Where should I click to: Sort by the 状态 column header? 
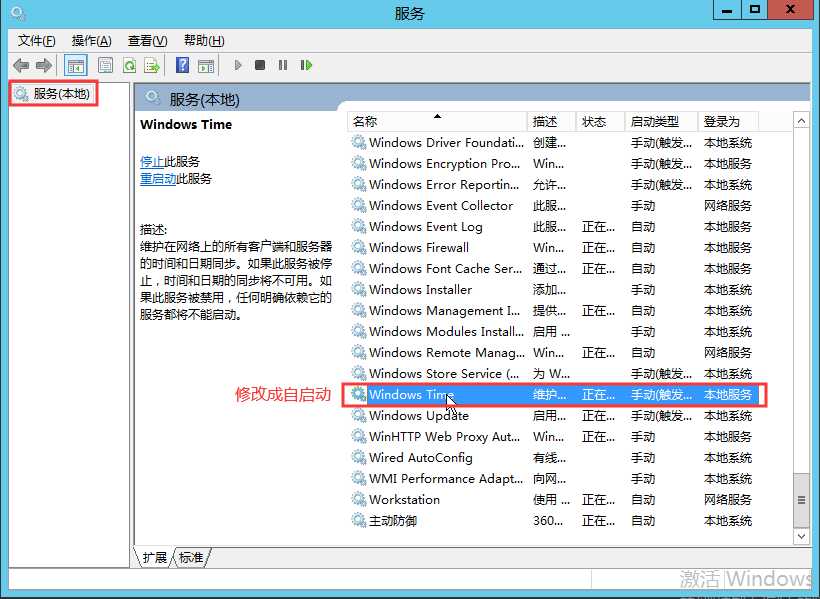[600, 122]
